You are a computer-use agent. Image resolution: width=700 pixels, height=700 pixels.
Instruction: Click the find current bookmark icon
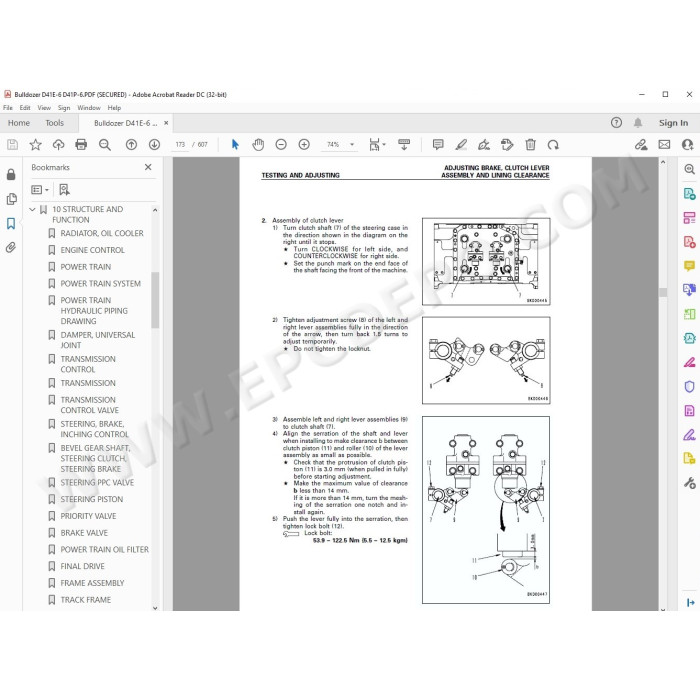click(64, 190)
